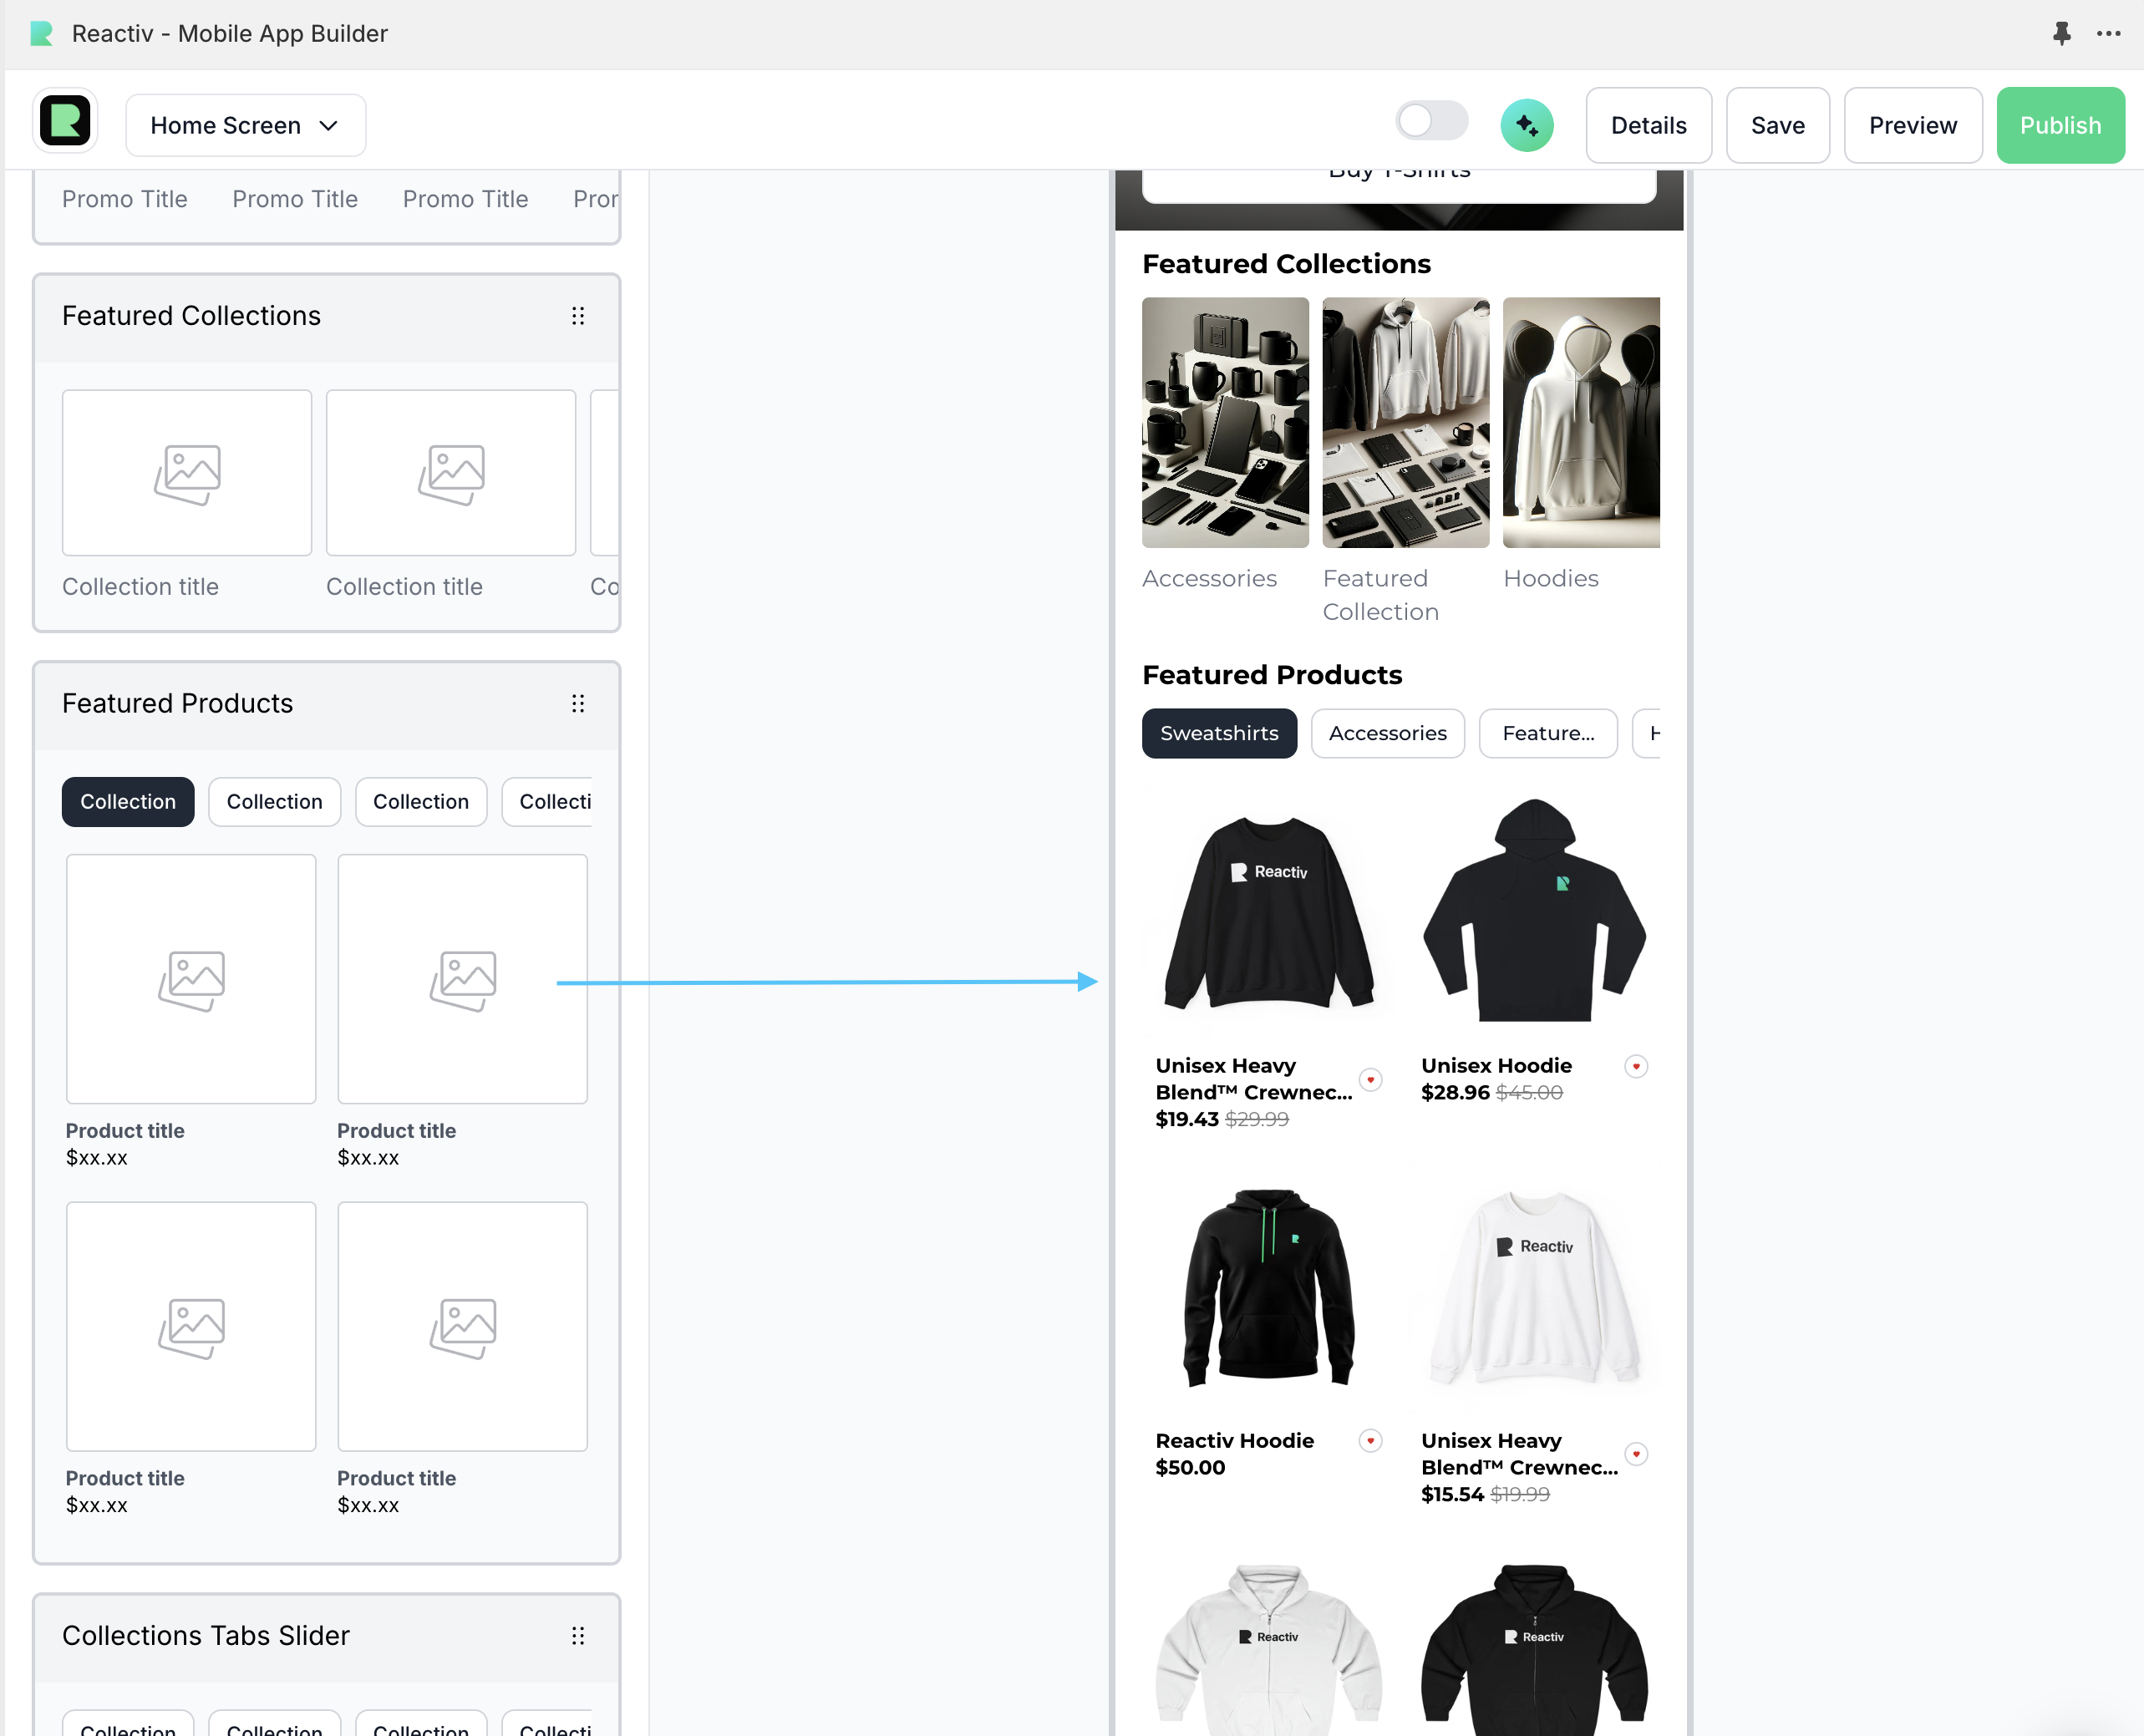Screen dimensions: 2144x1736
Task: Click the Accessories collection image in preview
Action: point(1224,422)
